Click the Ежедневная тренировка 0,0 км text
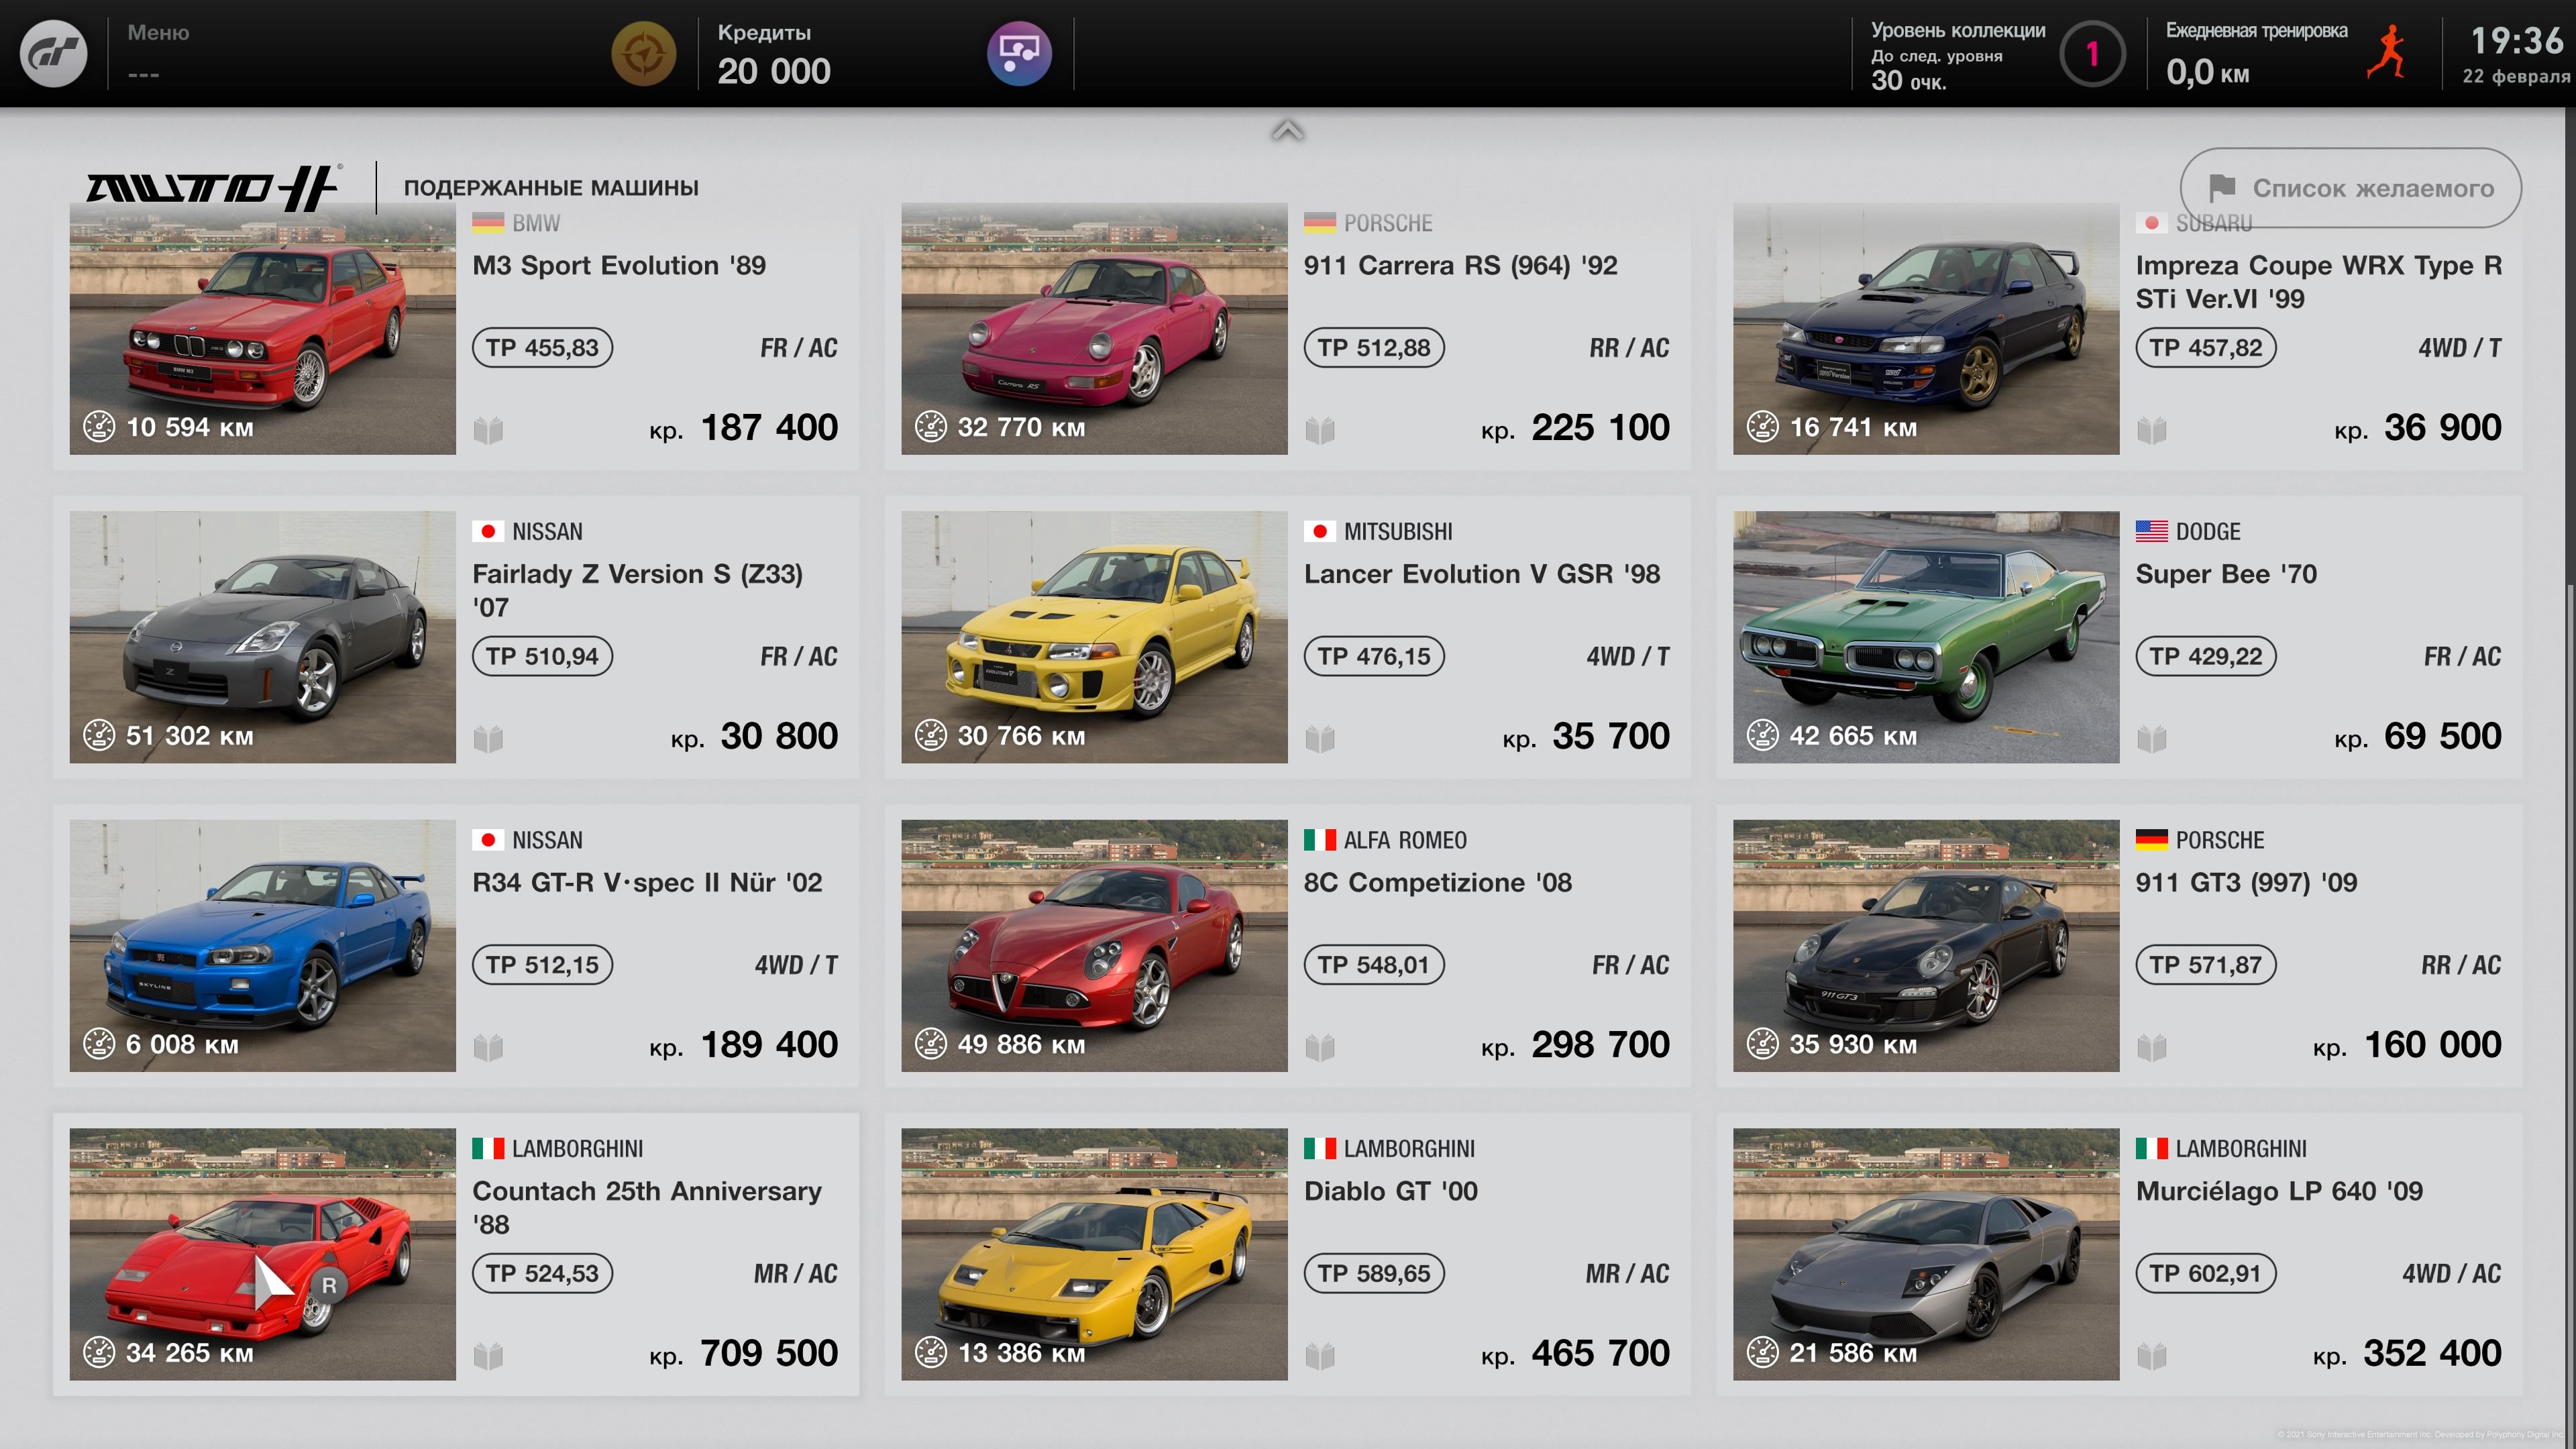The image size is (2576, 1449). (x=2256, y=54)
